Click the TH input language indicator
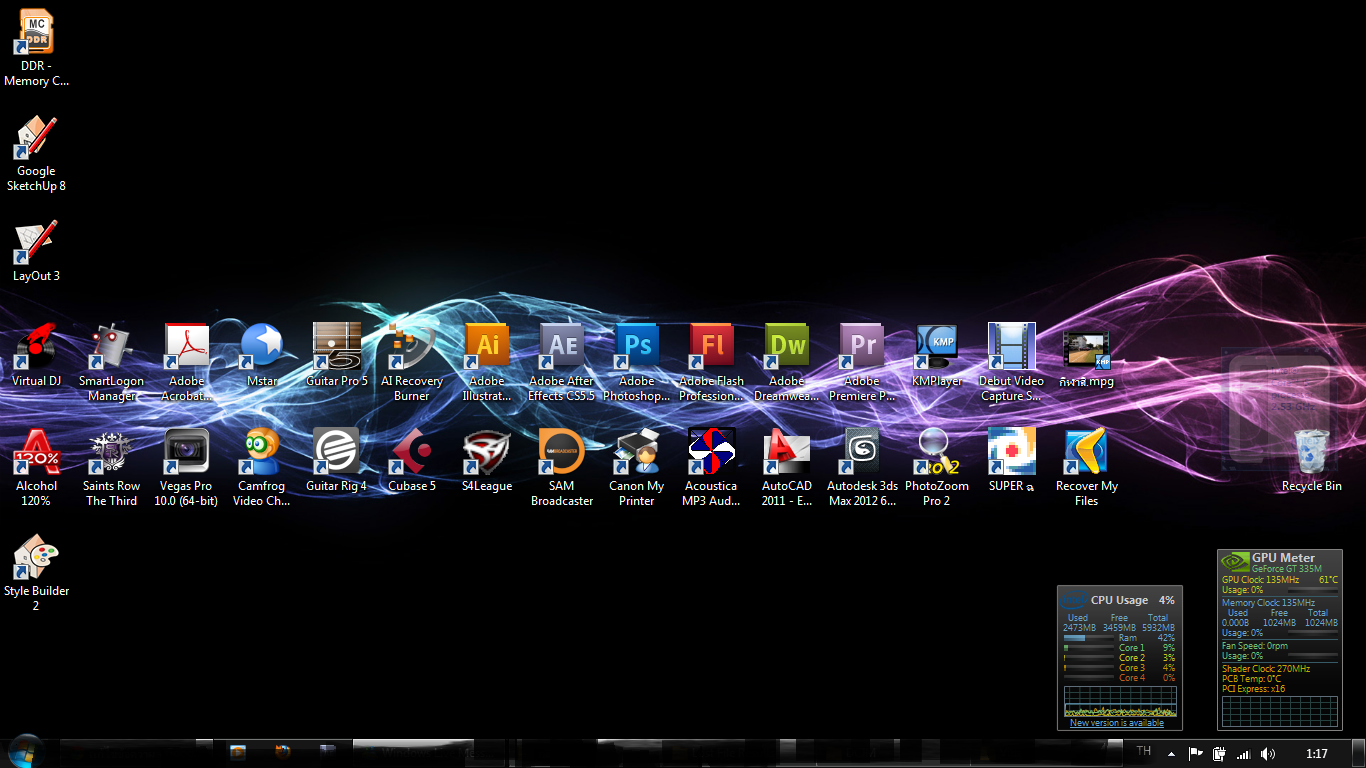Image resolution: width=1366 pixels, height=768 pixels. [1144, 751]
